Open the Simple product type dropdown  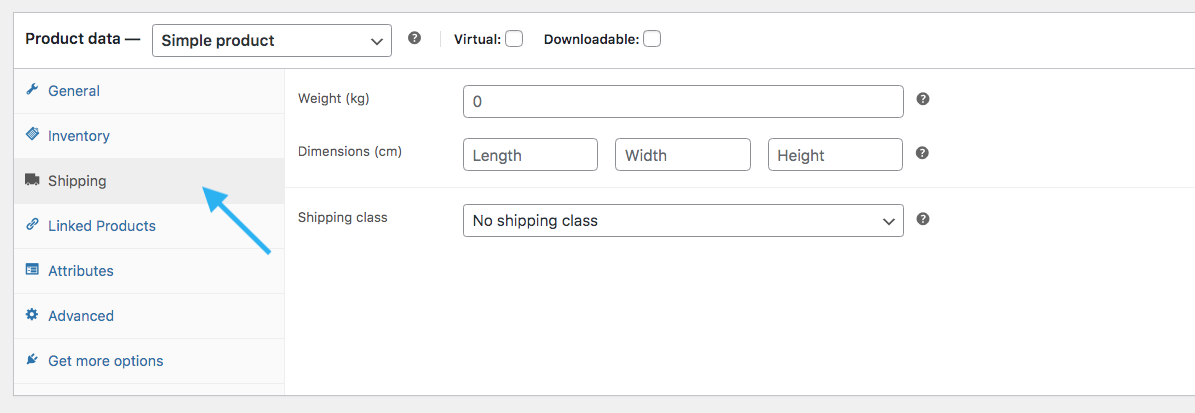click(272, 40)
